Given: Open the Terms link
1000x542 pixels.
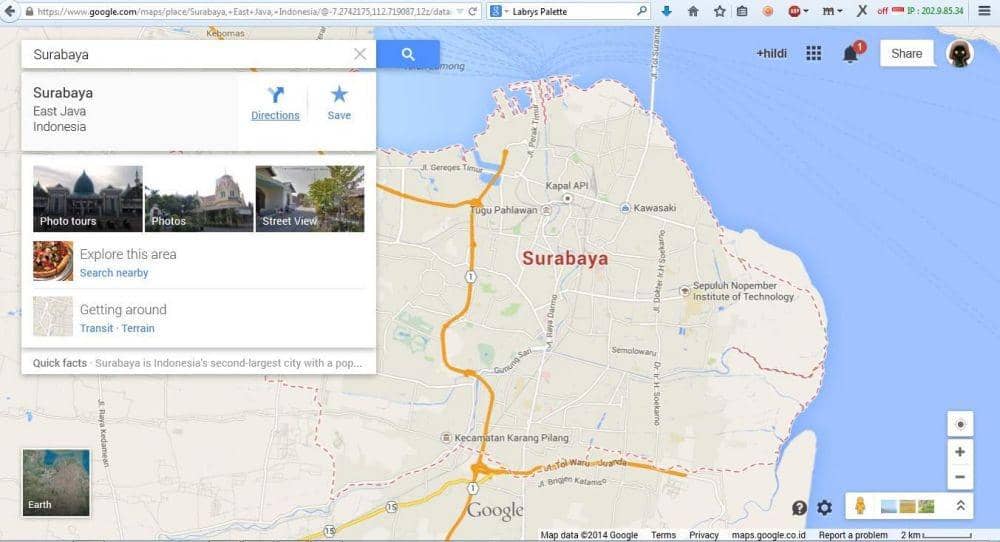Looking at the screenshot, I should coord(663,535).
